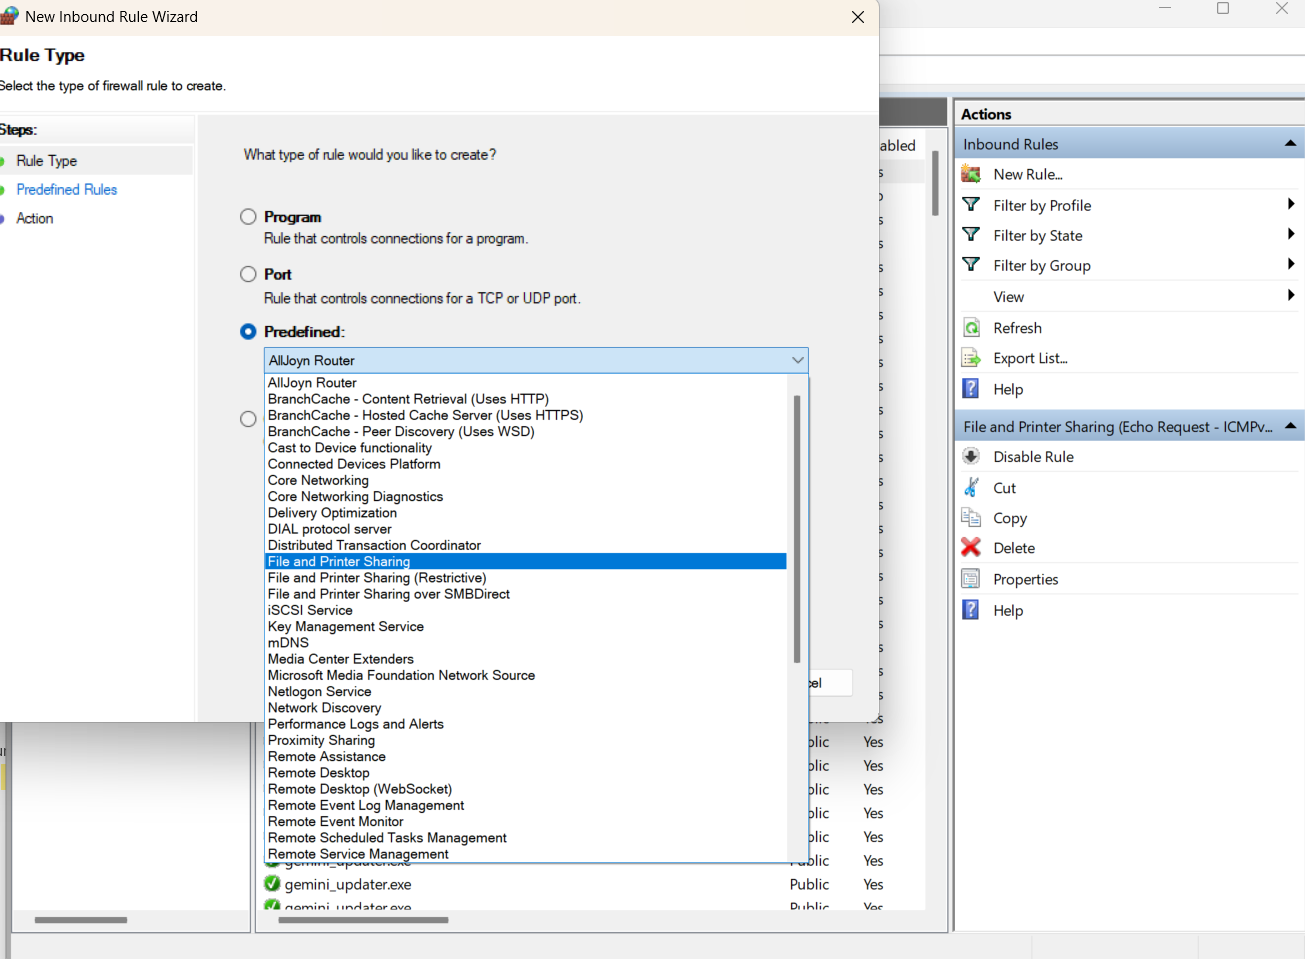This screenshot has height=959, width=1305.
Task: Click the scissors Cut icon
Action: pos(970,488)
